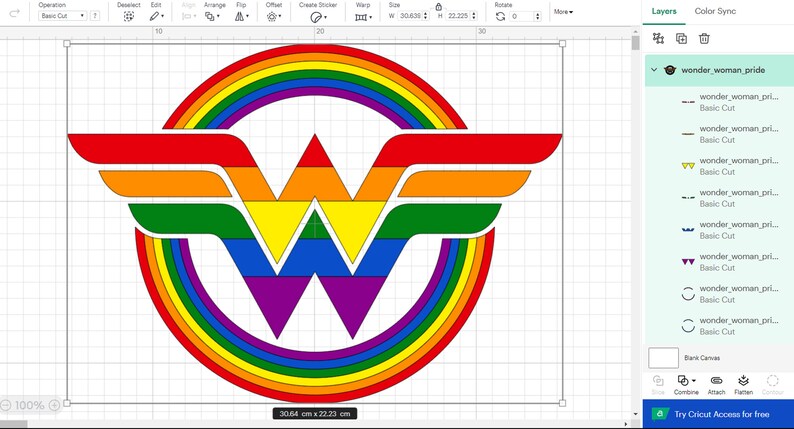794x429 pixels.
Task: Click the Height stepper arrows
Action: [474, 16]
